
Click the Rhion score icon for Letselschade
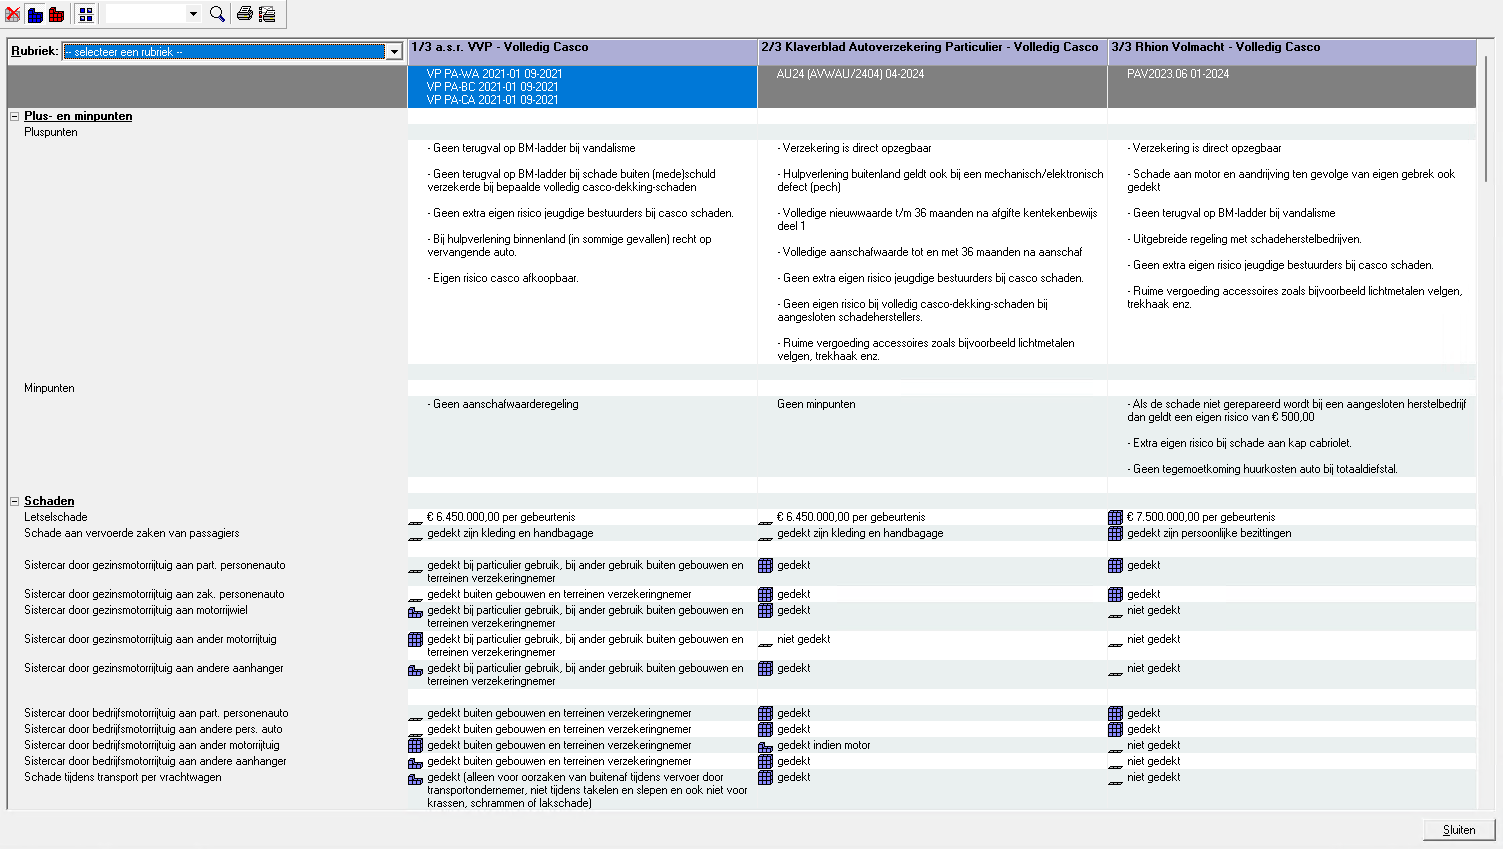[1115, 518]
